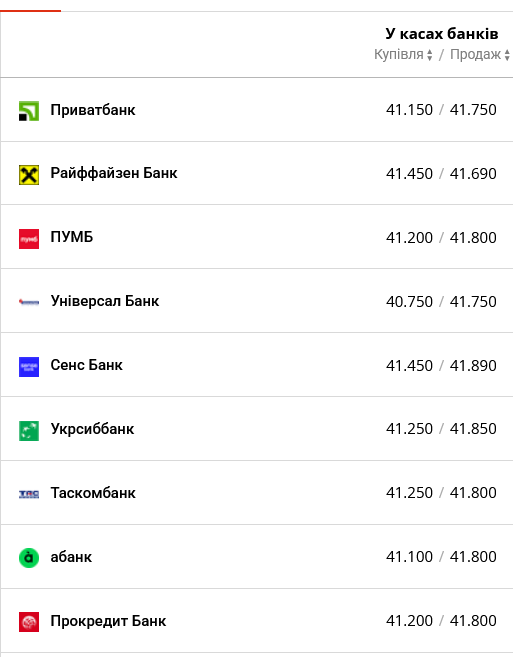Sort by Купівля using its arrows
513x657 pixels.
coord(429,55)
